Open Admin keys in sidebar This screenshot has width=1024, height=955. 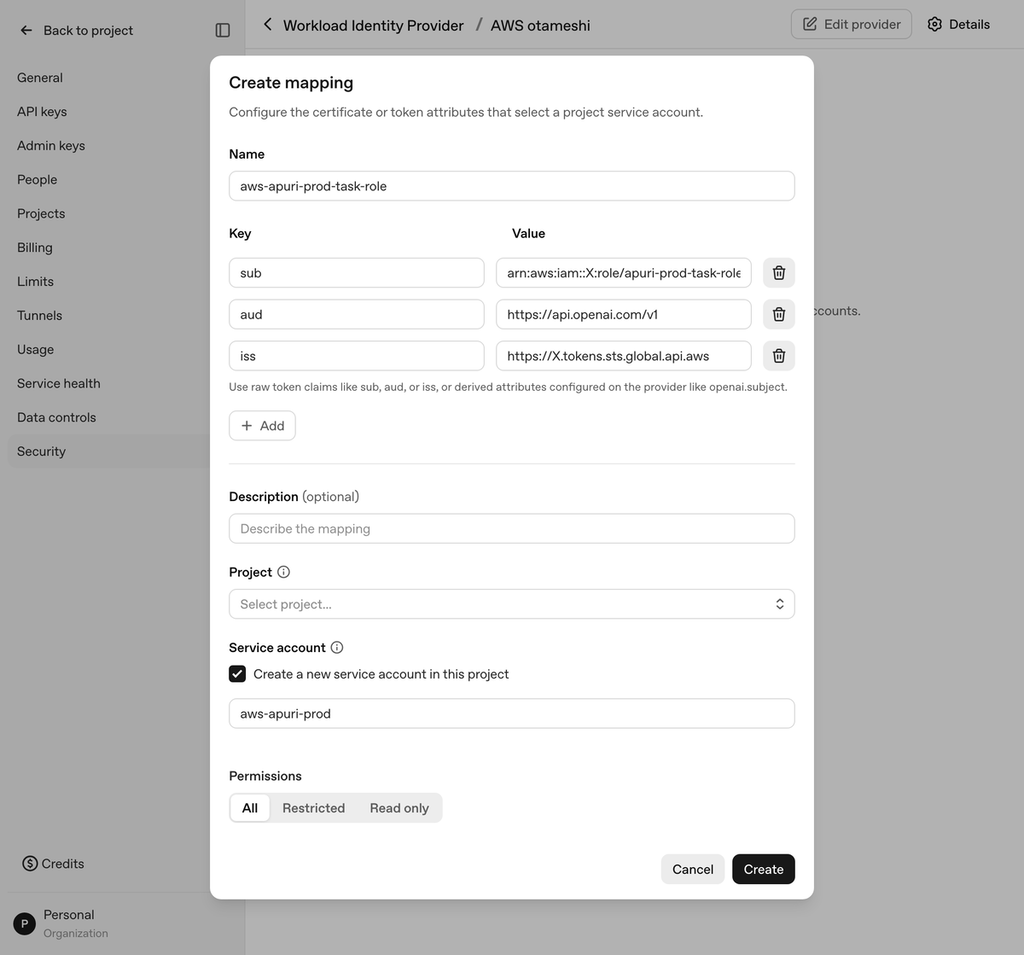[51, 146]
